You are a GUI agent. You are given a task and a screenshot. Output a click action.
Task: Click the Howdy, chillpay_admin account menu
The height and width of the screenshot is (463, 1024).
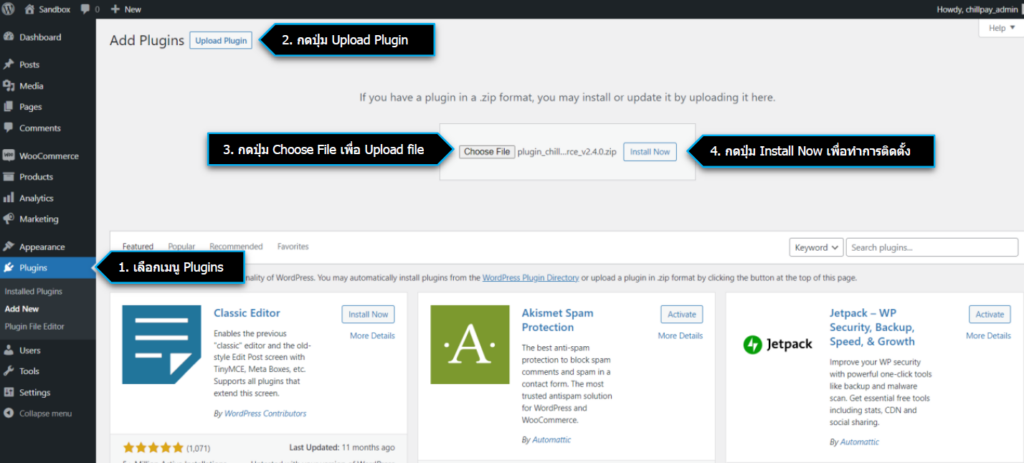click(982, 9)
